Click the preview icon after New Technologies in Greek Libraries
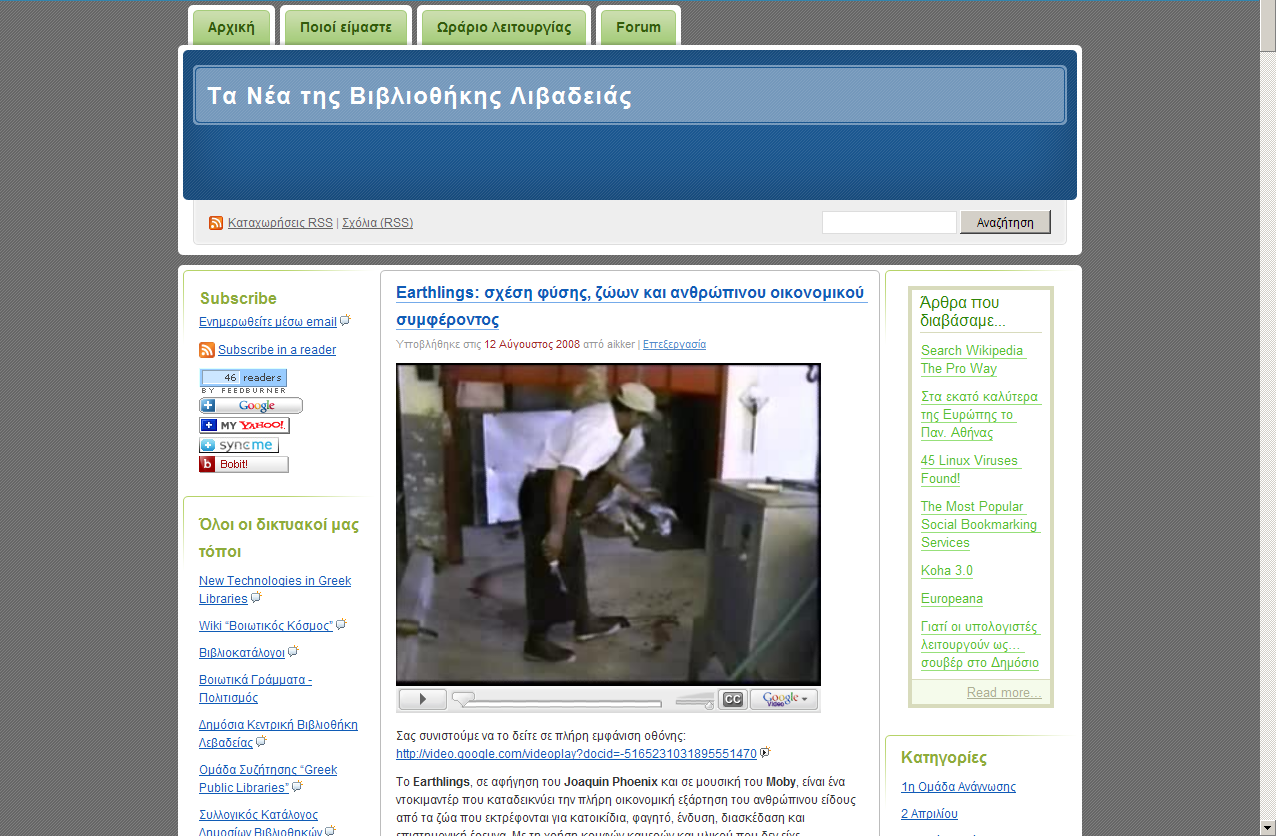 pos(256,598)
